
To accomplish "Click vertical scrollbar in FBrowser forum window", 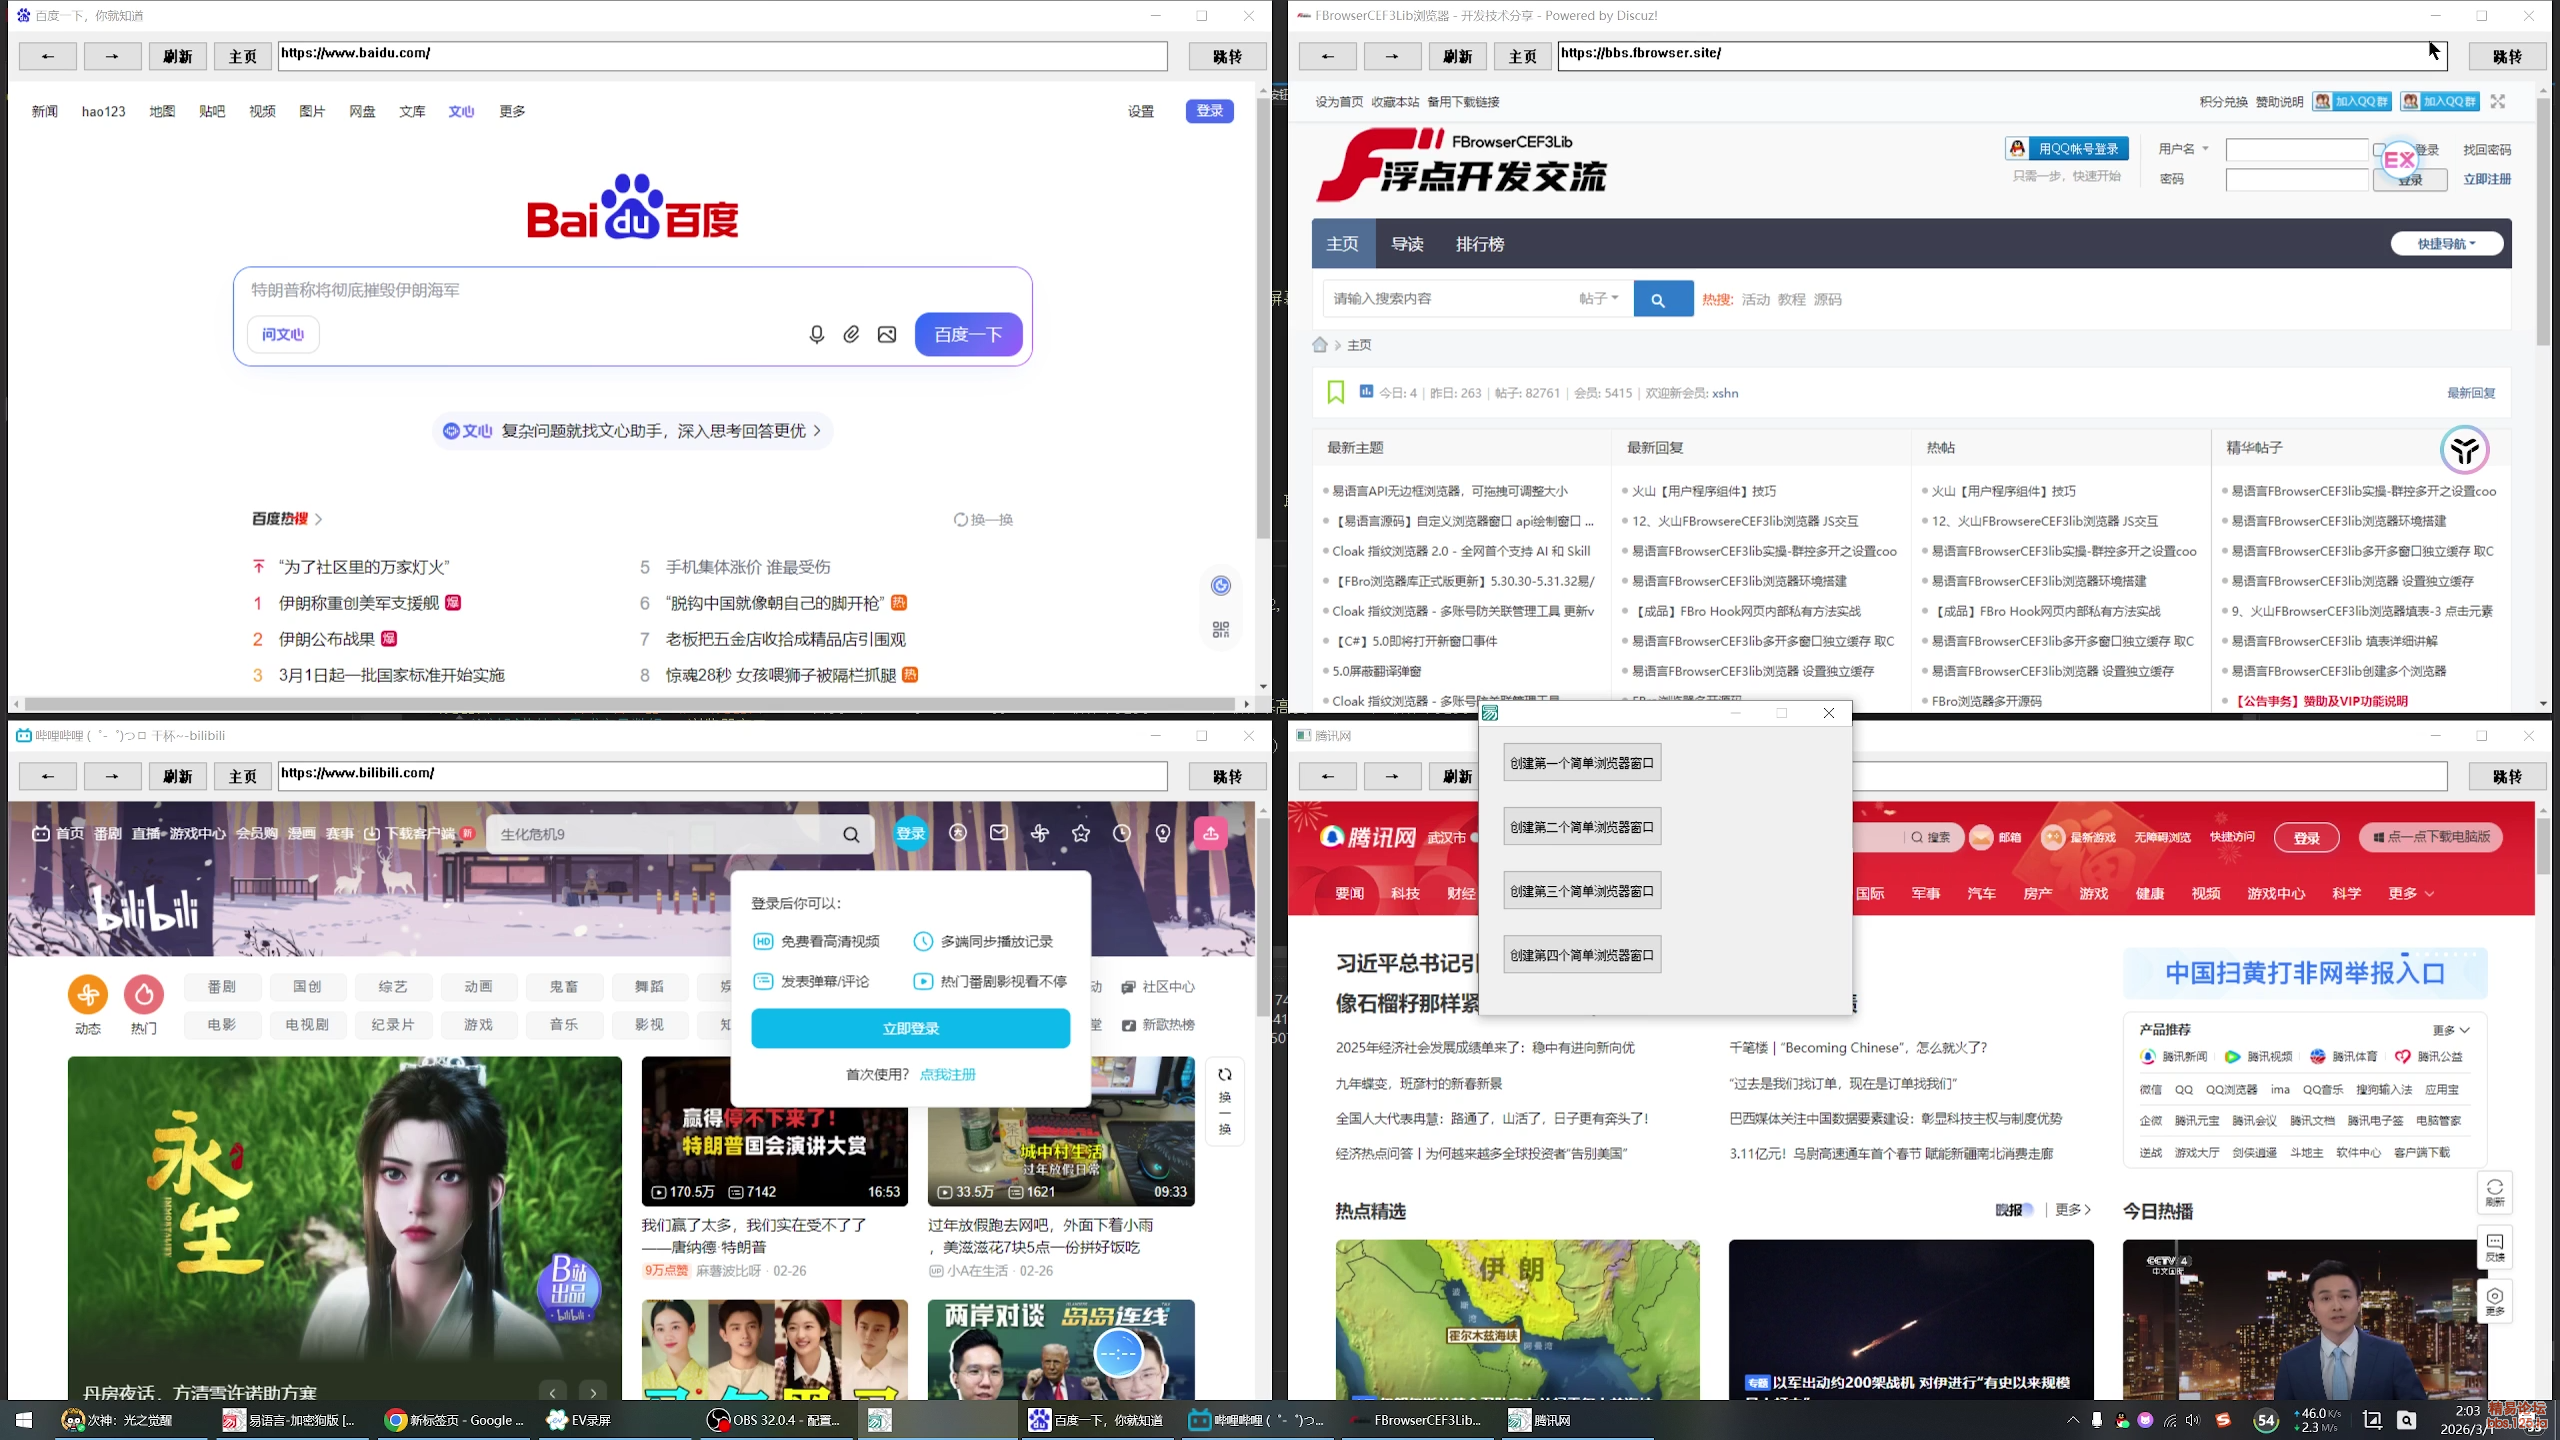I will (2543, 221).
